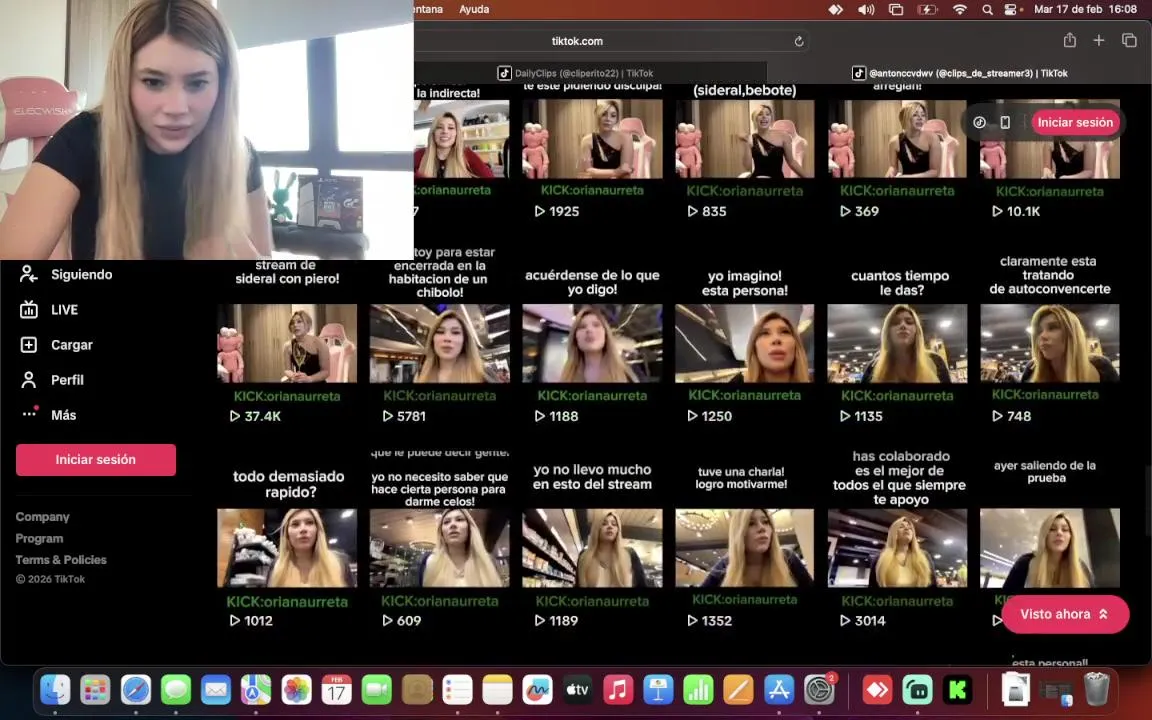Open 'cuantos tiempo le das?' video
This screenshot has width=1152, height=720.
(x=897, y=343)
